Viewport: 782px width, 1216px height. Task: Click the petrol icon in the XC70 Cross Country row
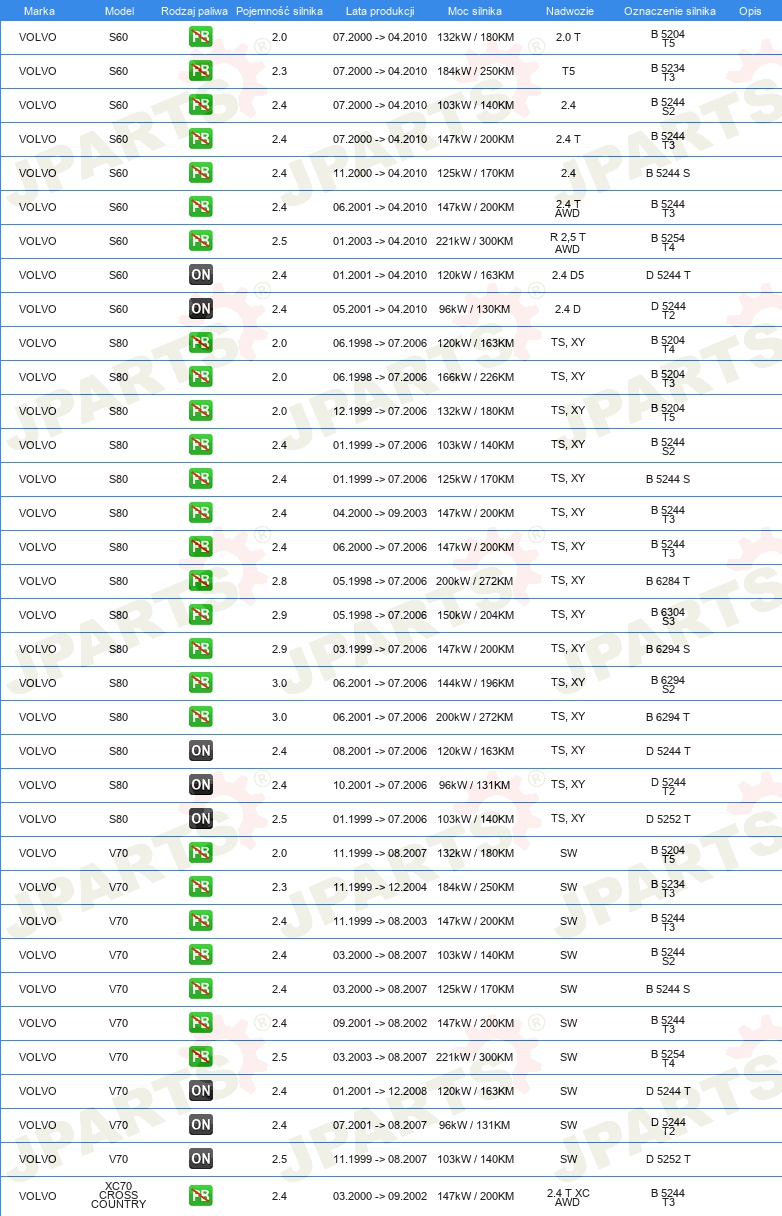201,1196
